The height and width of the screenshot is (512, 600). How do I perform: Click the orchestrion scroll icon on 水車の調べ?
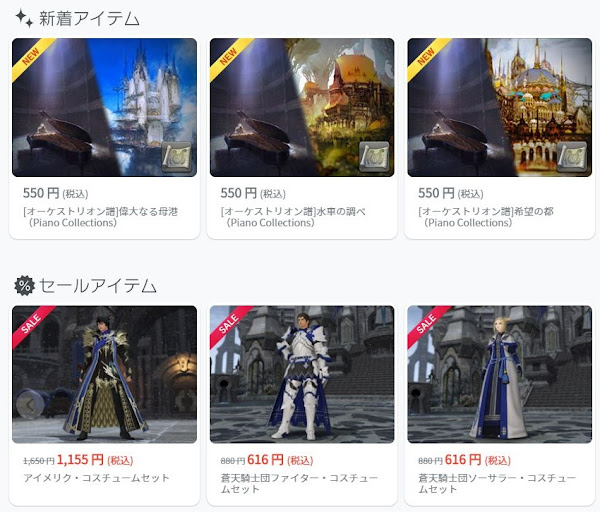click(374, 157)
